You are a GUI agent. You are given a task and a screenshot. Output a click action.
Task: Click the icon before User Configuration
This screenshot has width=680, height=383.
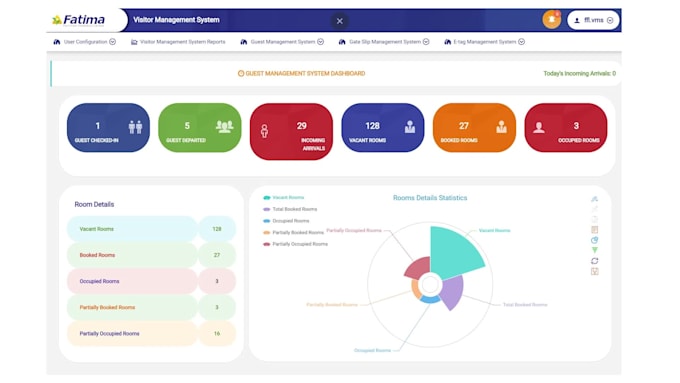[56, 42]
